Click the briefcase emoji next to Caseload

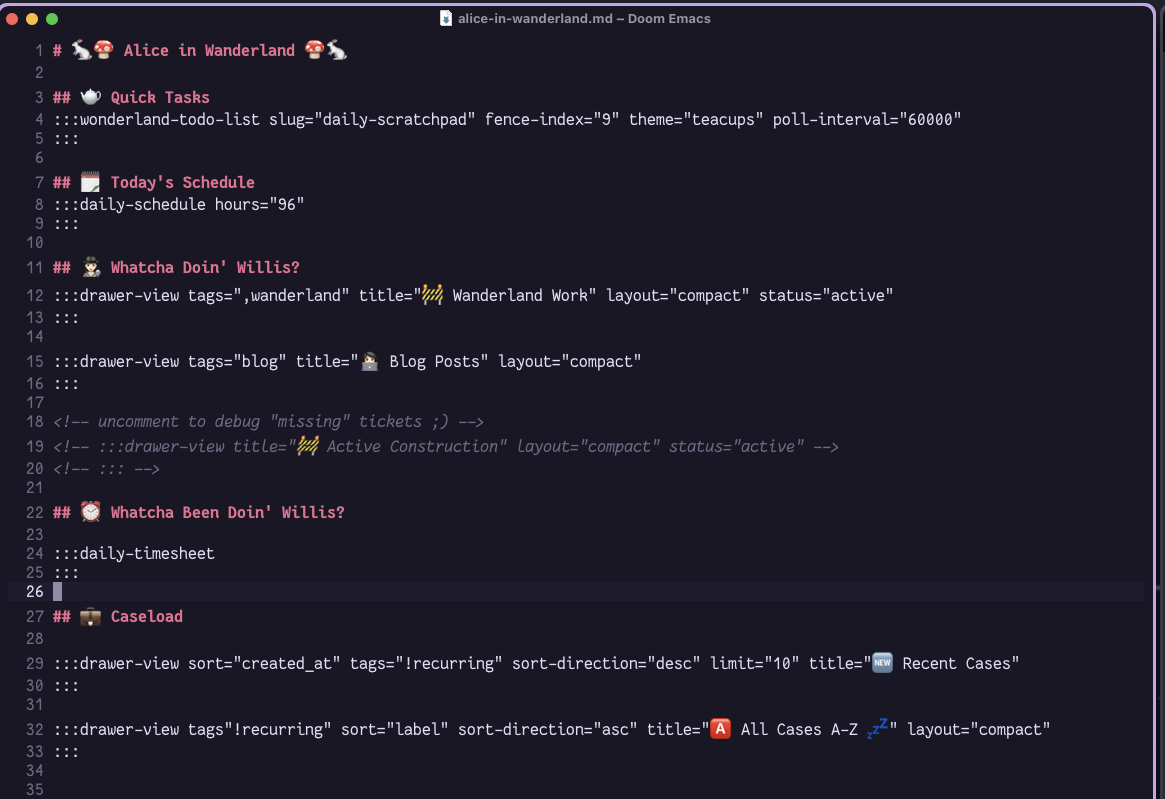pos(91,616)
